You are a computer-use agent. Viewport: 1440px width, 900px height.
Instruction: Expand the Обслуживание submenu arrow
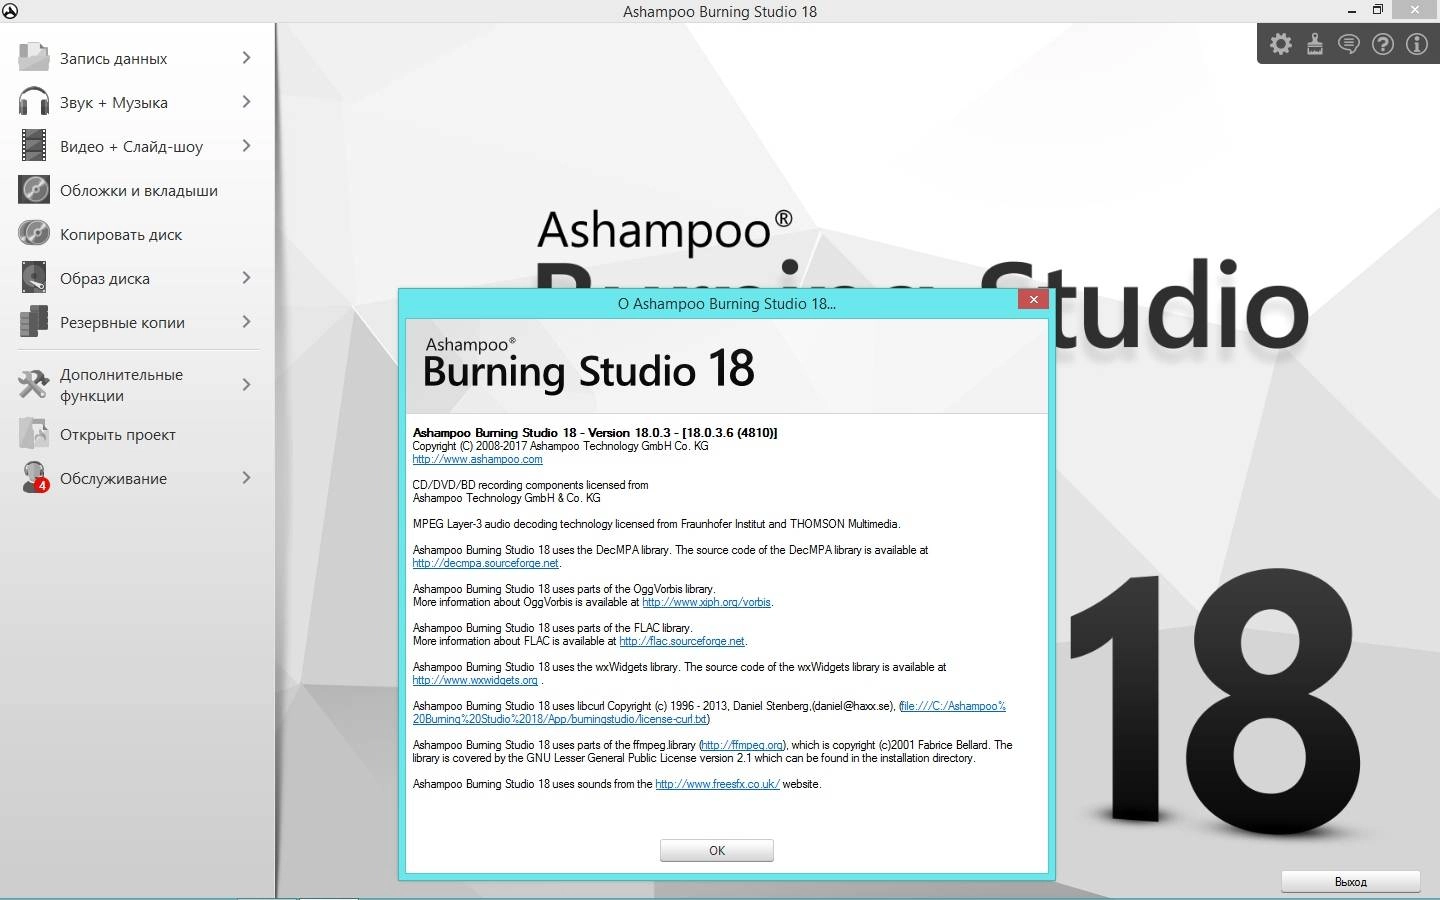click(x=246, y=478)
